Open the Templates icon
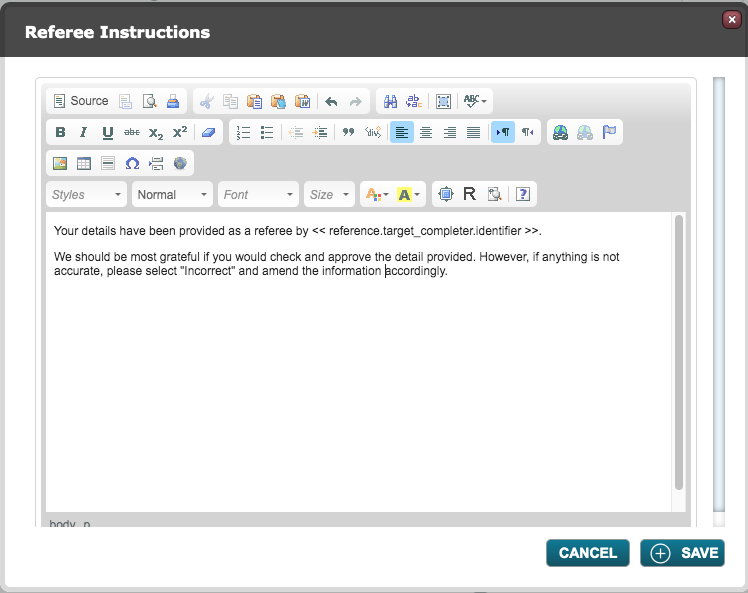The height and width of the screenshot is (593, 748). [125, 101]
